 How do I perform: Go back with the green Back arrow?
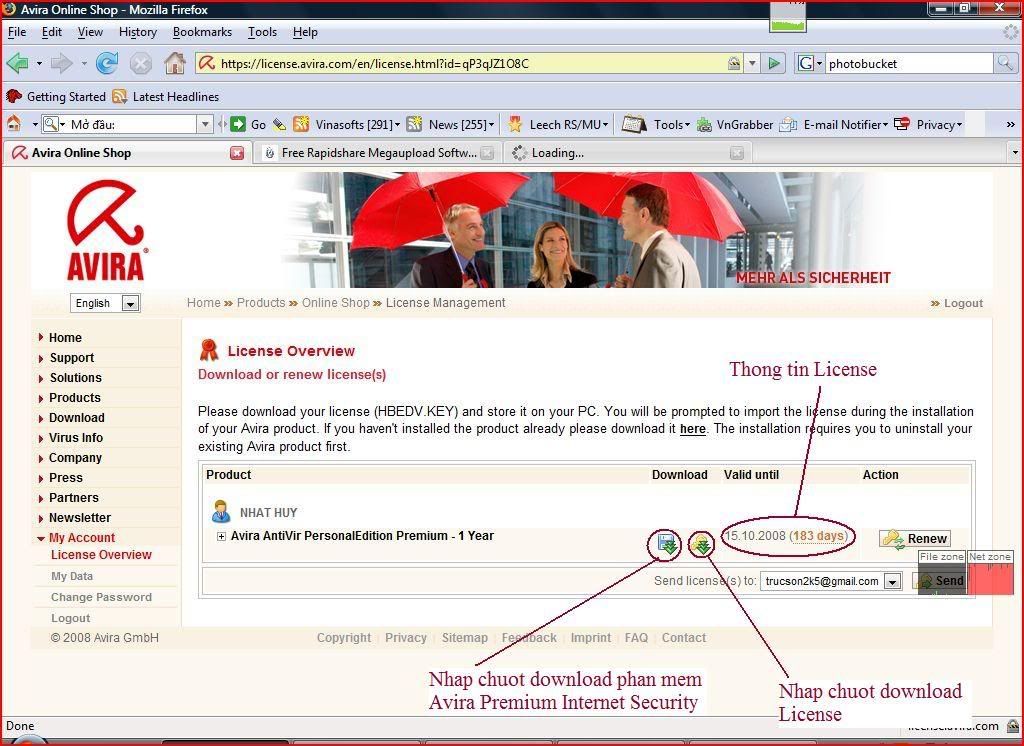18,63
